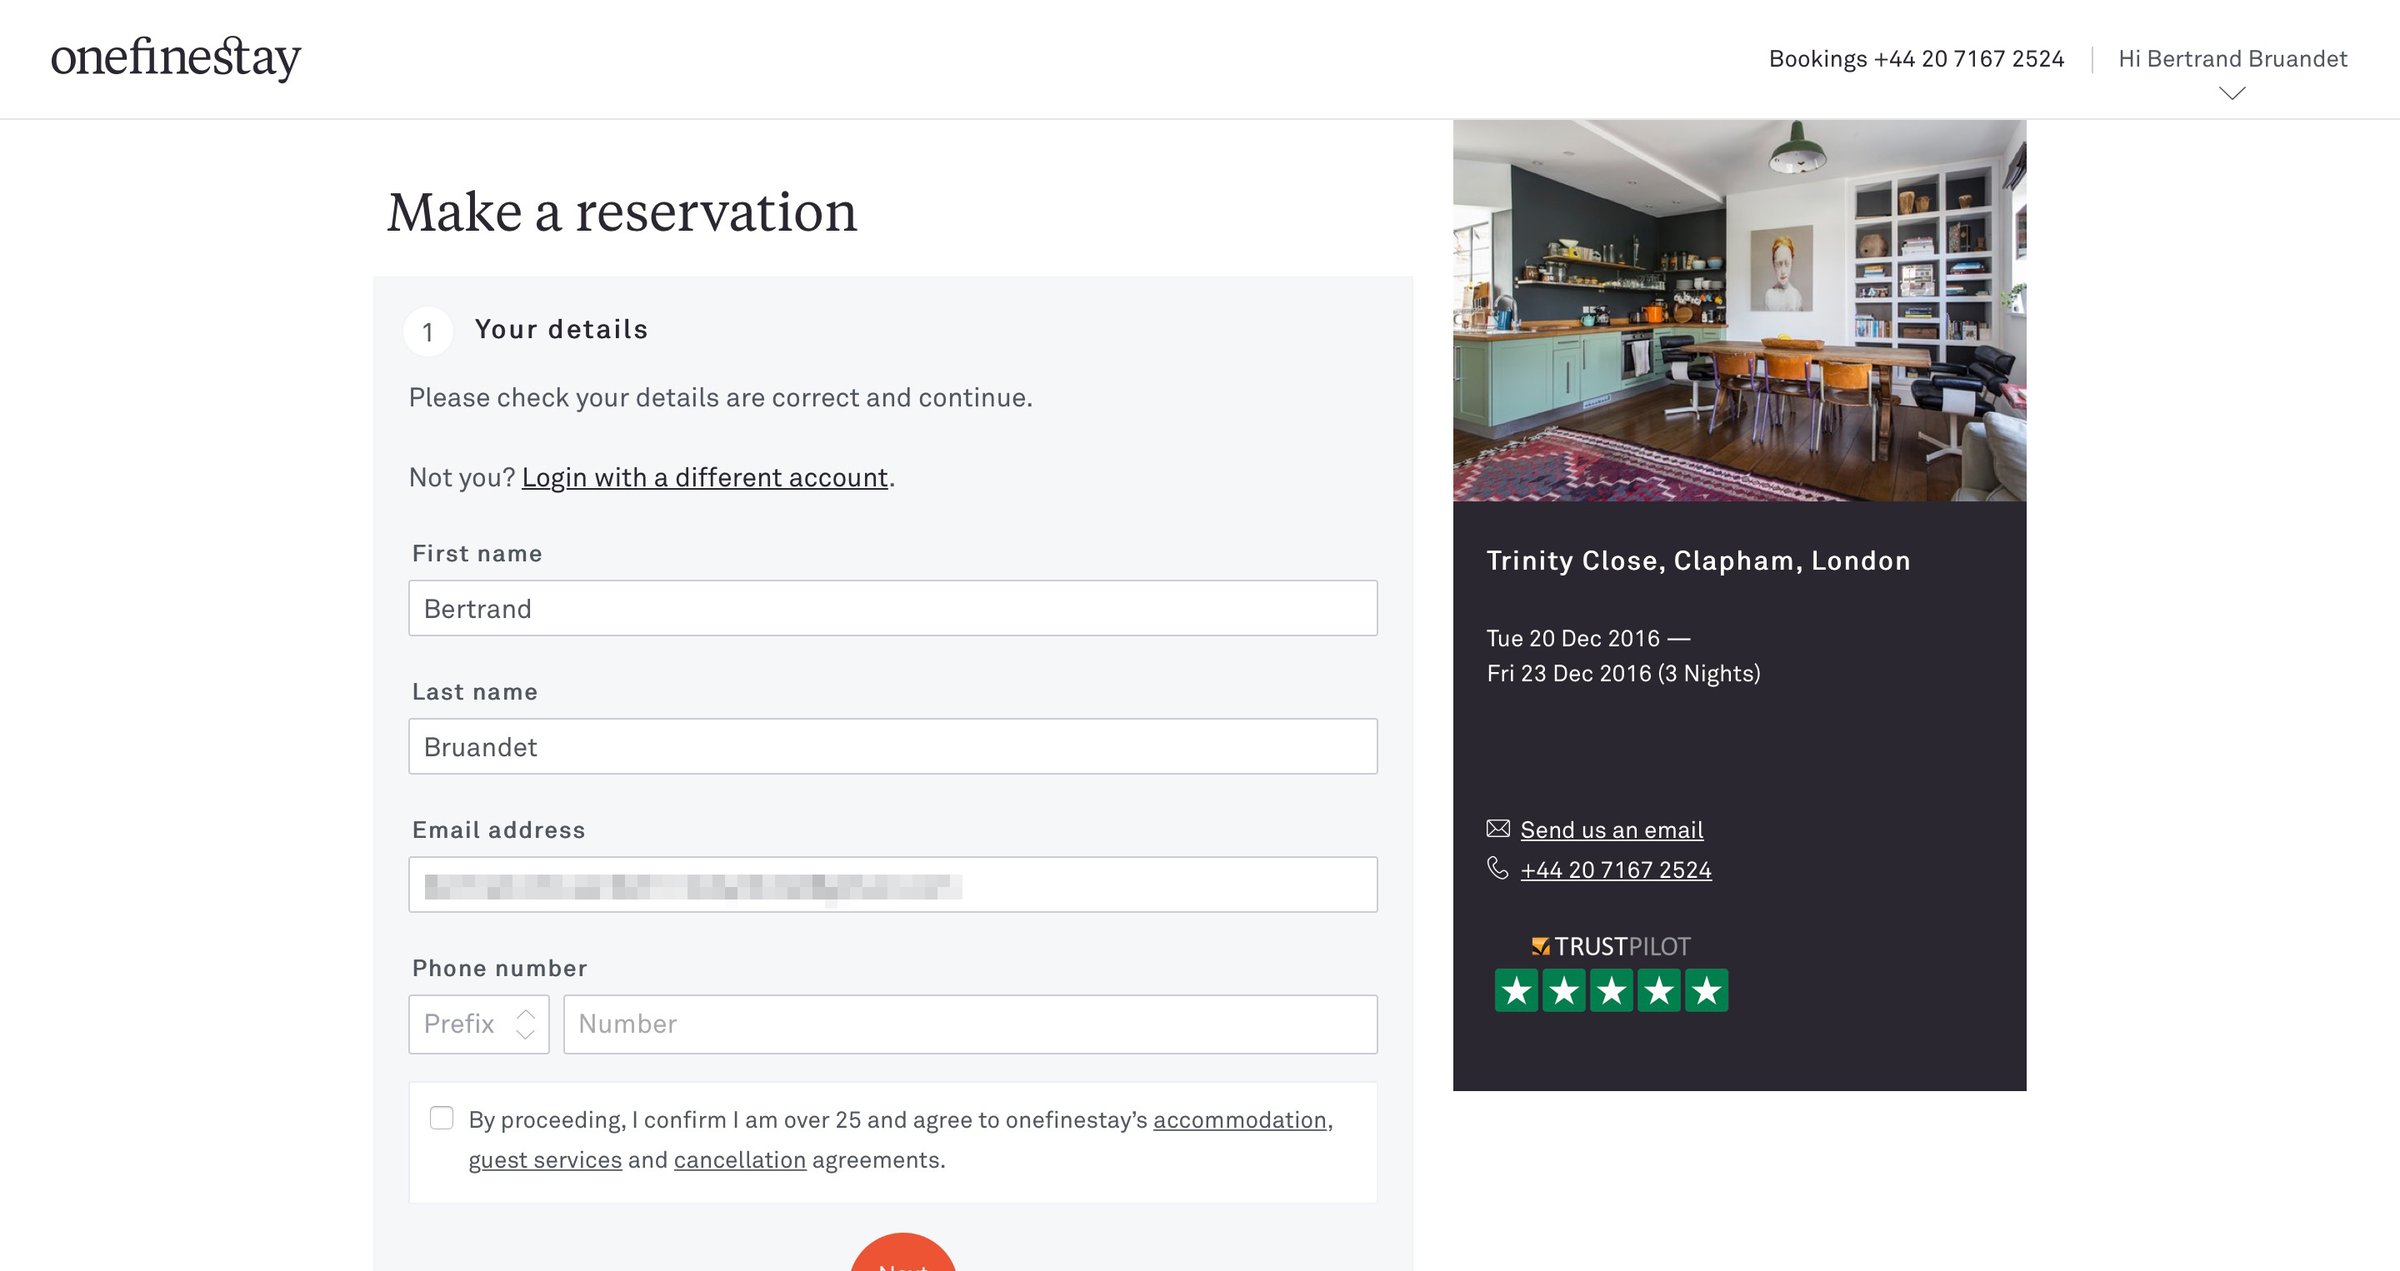Click the envelope email icon

[x=1498, y=829]
